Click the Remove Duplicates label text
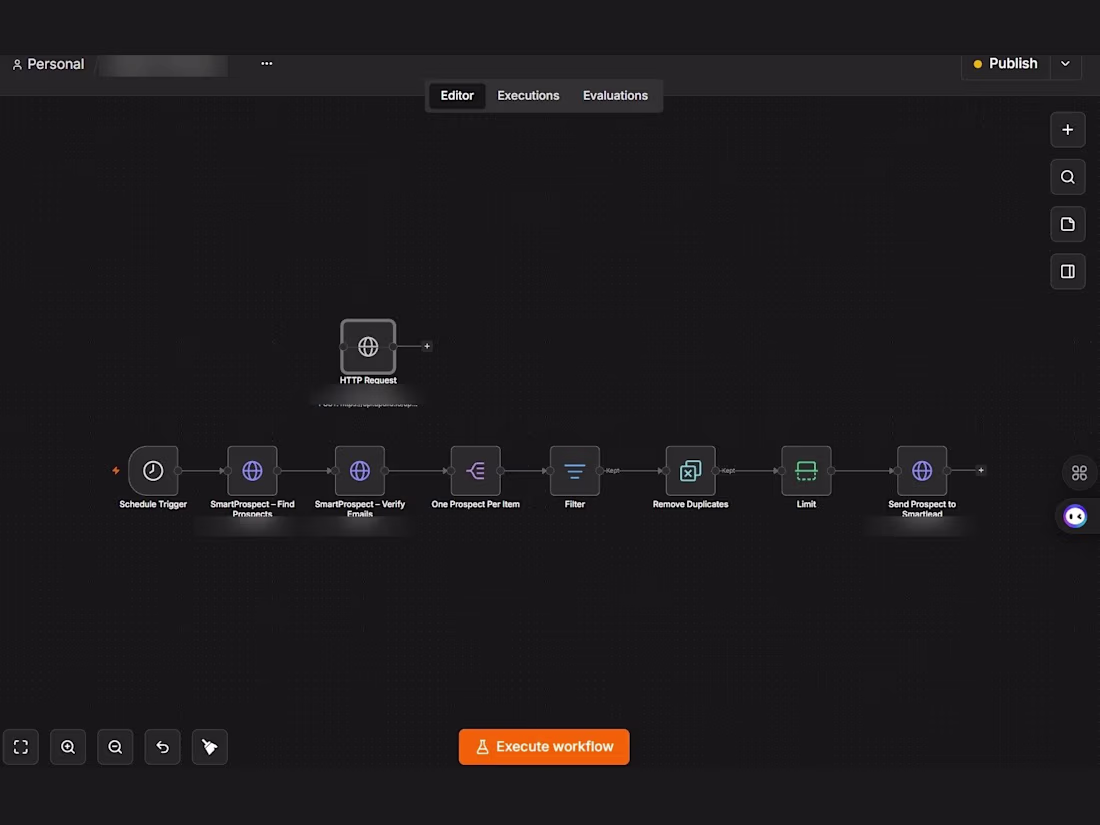 point(690,504)
